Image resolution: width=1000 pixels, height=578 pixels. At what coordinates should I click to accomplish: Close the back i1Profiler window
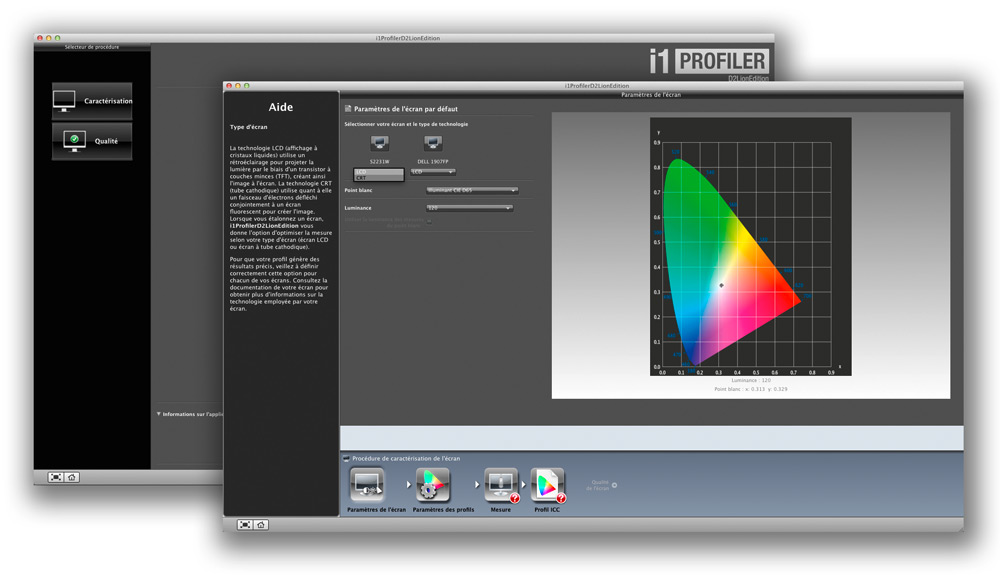(x=40, y=38)
